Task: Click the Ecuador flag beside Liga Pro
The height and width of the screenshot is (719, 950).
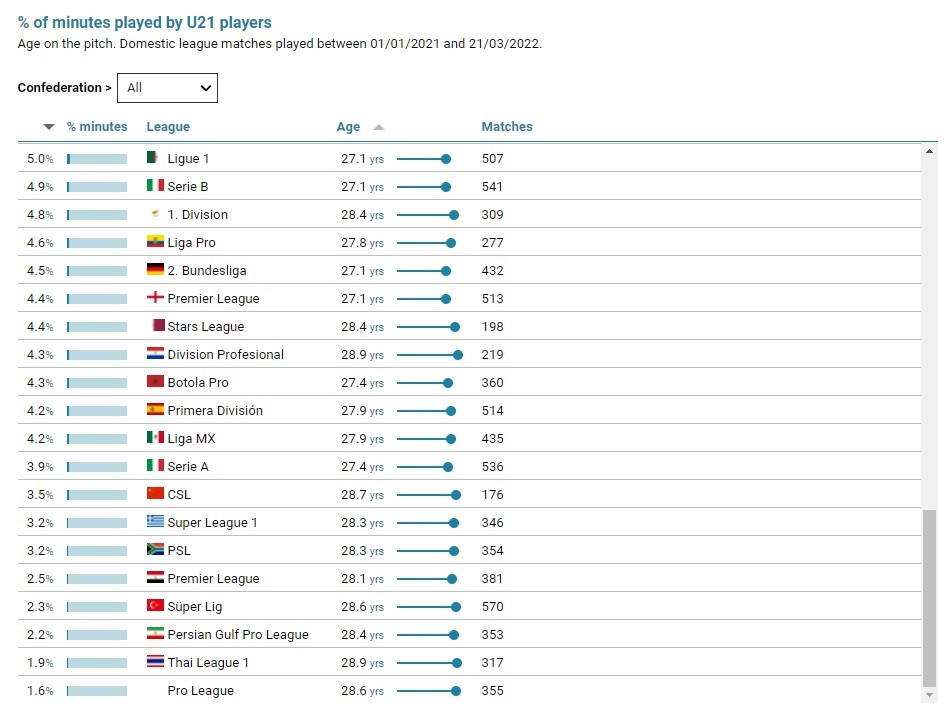Action: [x=155, y=242]
